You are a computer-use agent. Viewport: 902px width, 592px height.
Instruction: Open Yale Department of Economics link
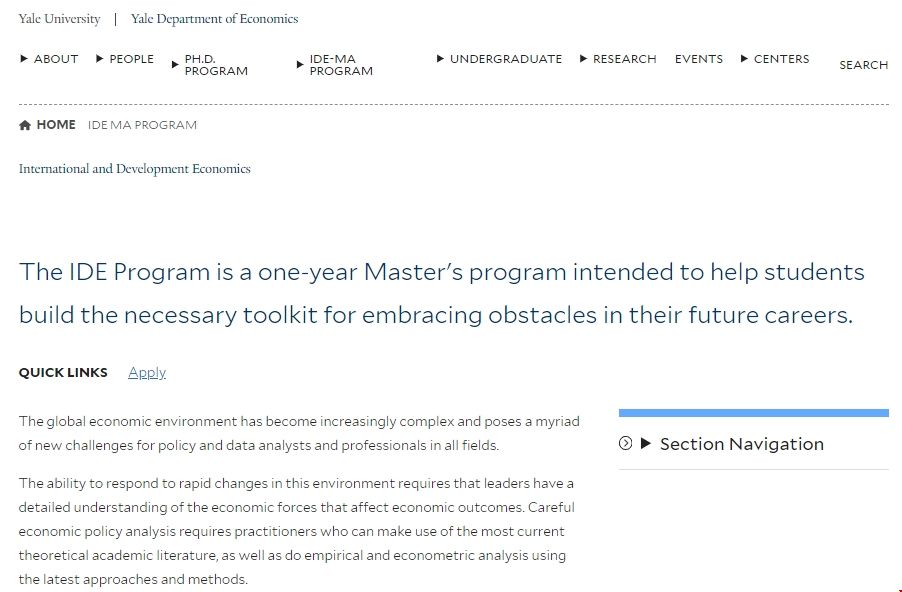click(x=214, y=18)
